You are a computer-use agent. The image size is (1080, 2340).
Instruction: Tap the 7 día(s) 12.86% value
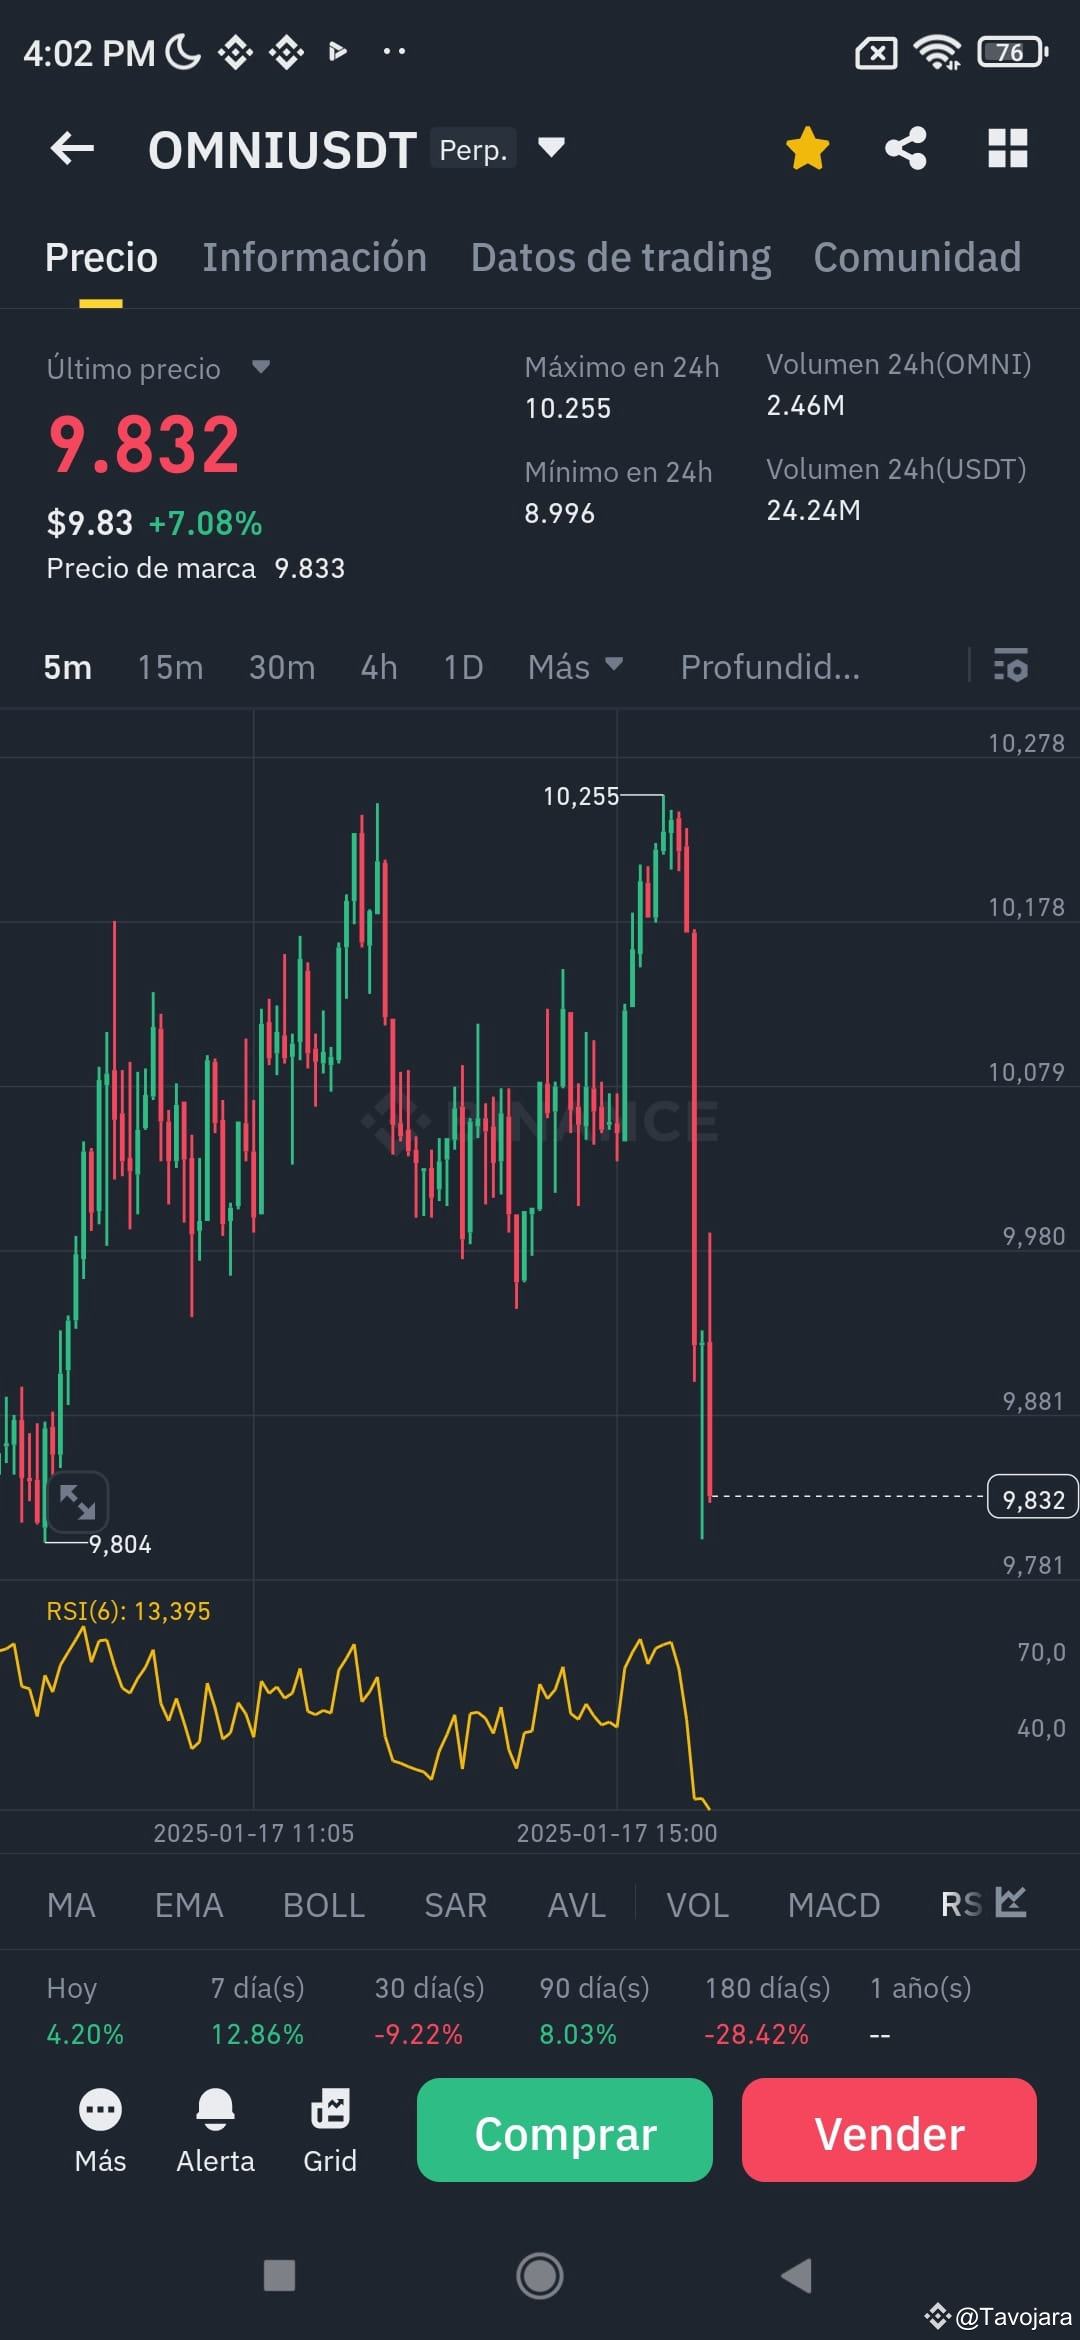coord(257,2034)
